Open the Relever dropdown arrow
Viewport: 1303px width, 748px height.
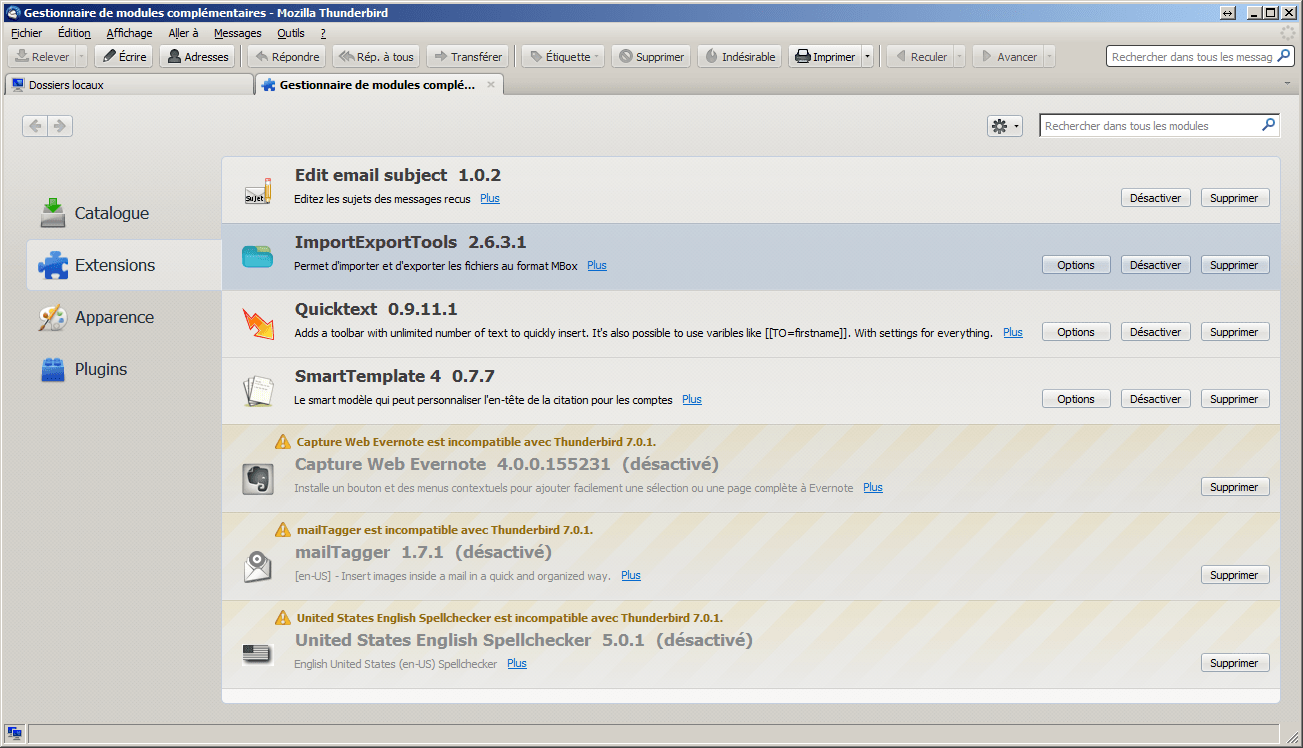82,57
